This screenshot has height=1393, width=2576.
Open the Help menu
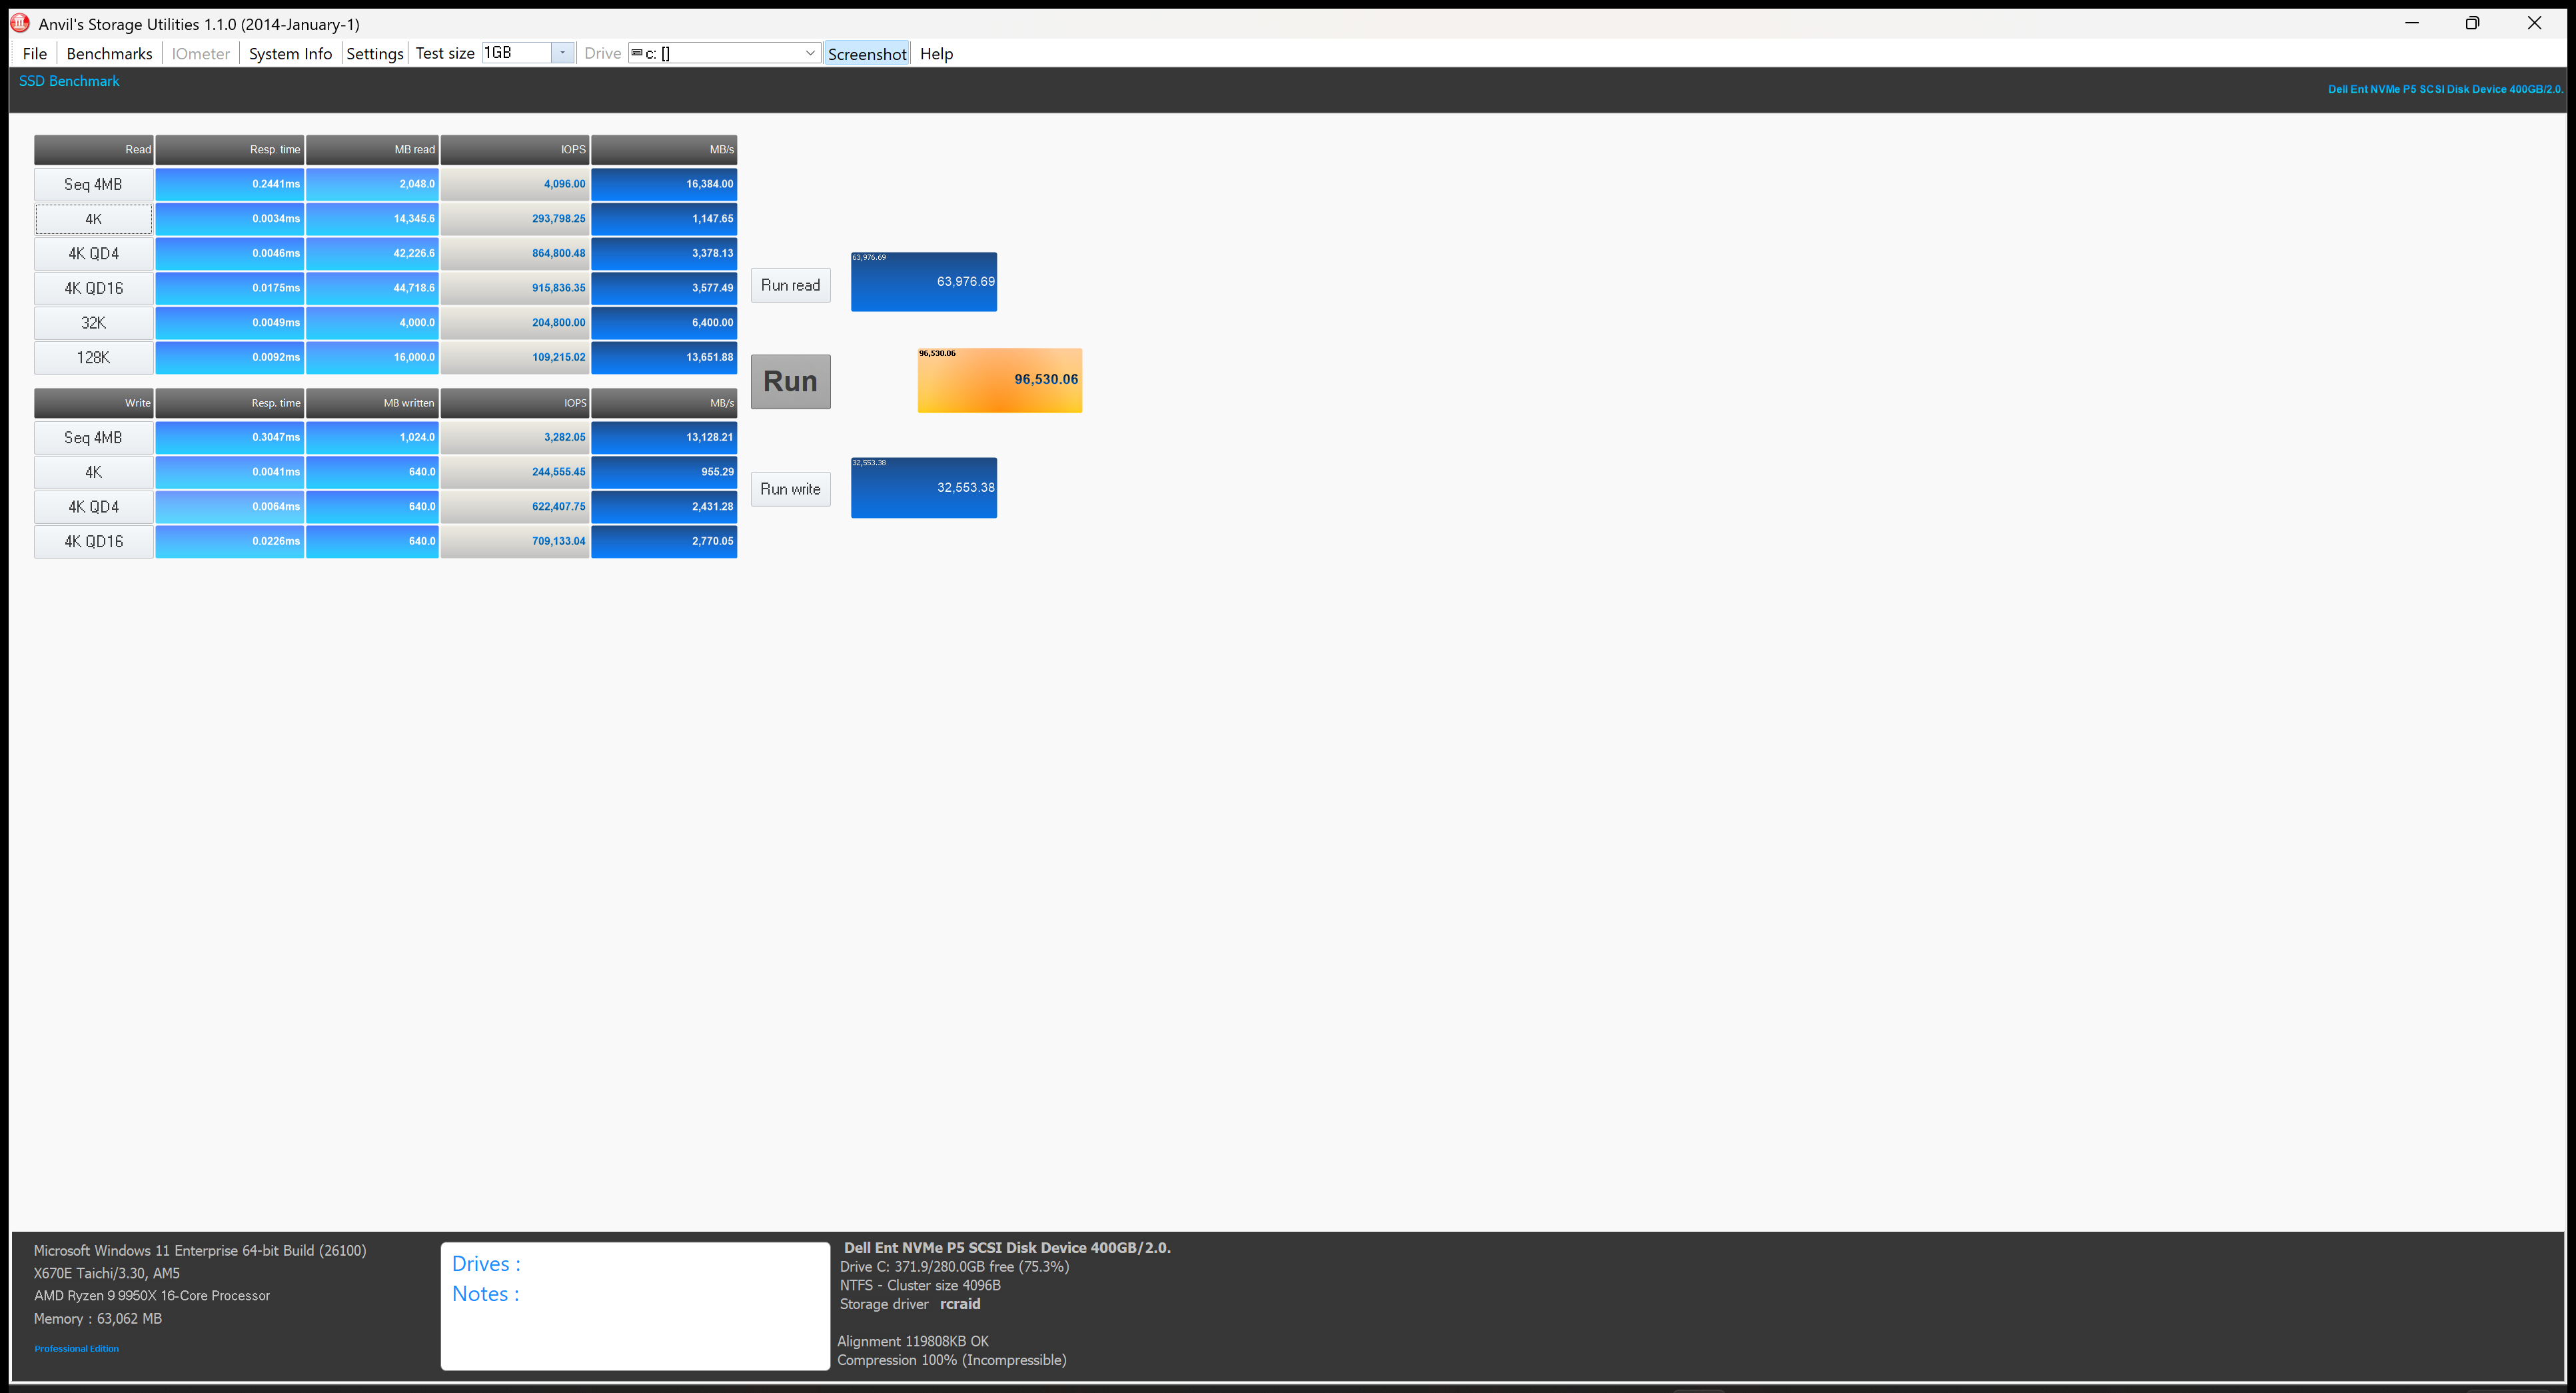pyautogui.click(x=936, y=54)
